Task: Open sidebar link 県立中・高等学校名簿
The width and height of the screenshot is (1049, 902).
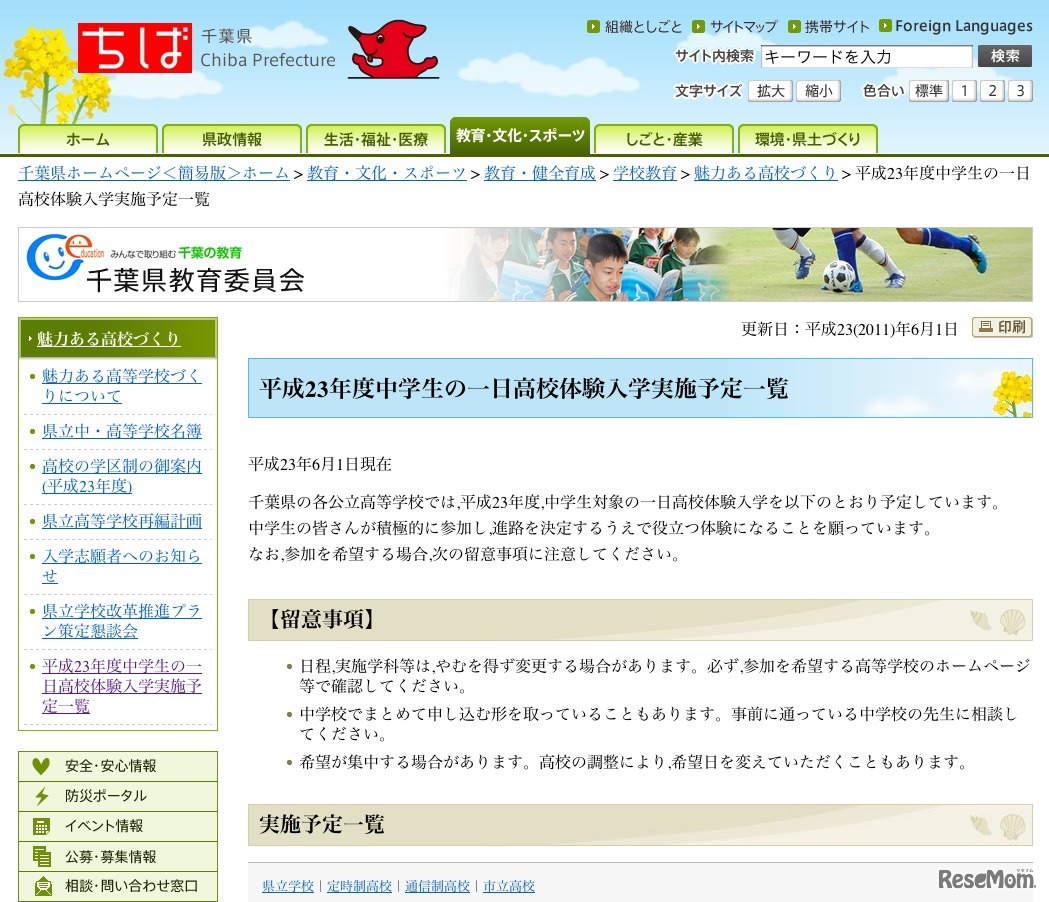Action: click(x=122, y=431)
